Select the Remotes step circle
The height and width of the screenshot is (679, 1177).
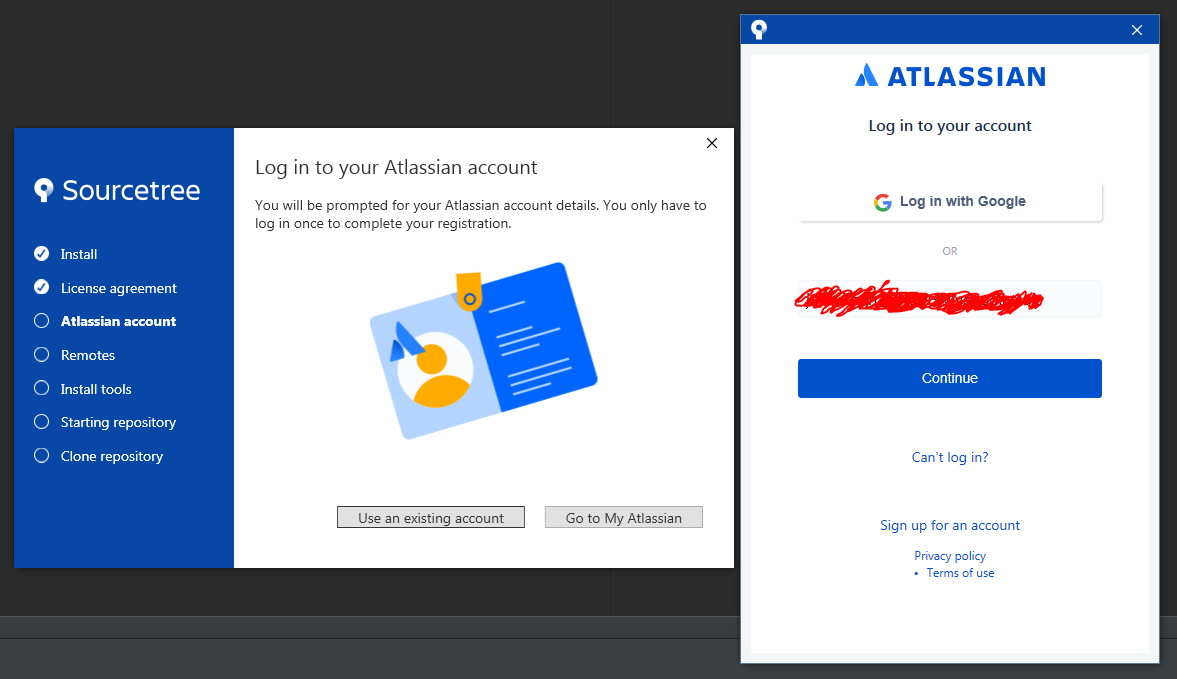click(41, 354)
